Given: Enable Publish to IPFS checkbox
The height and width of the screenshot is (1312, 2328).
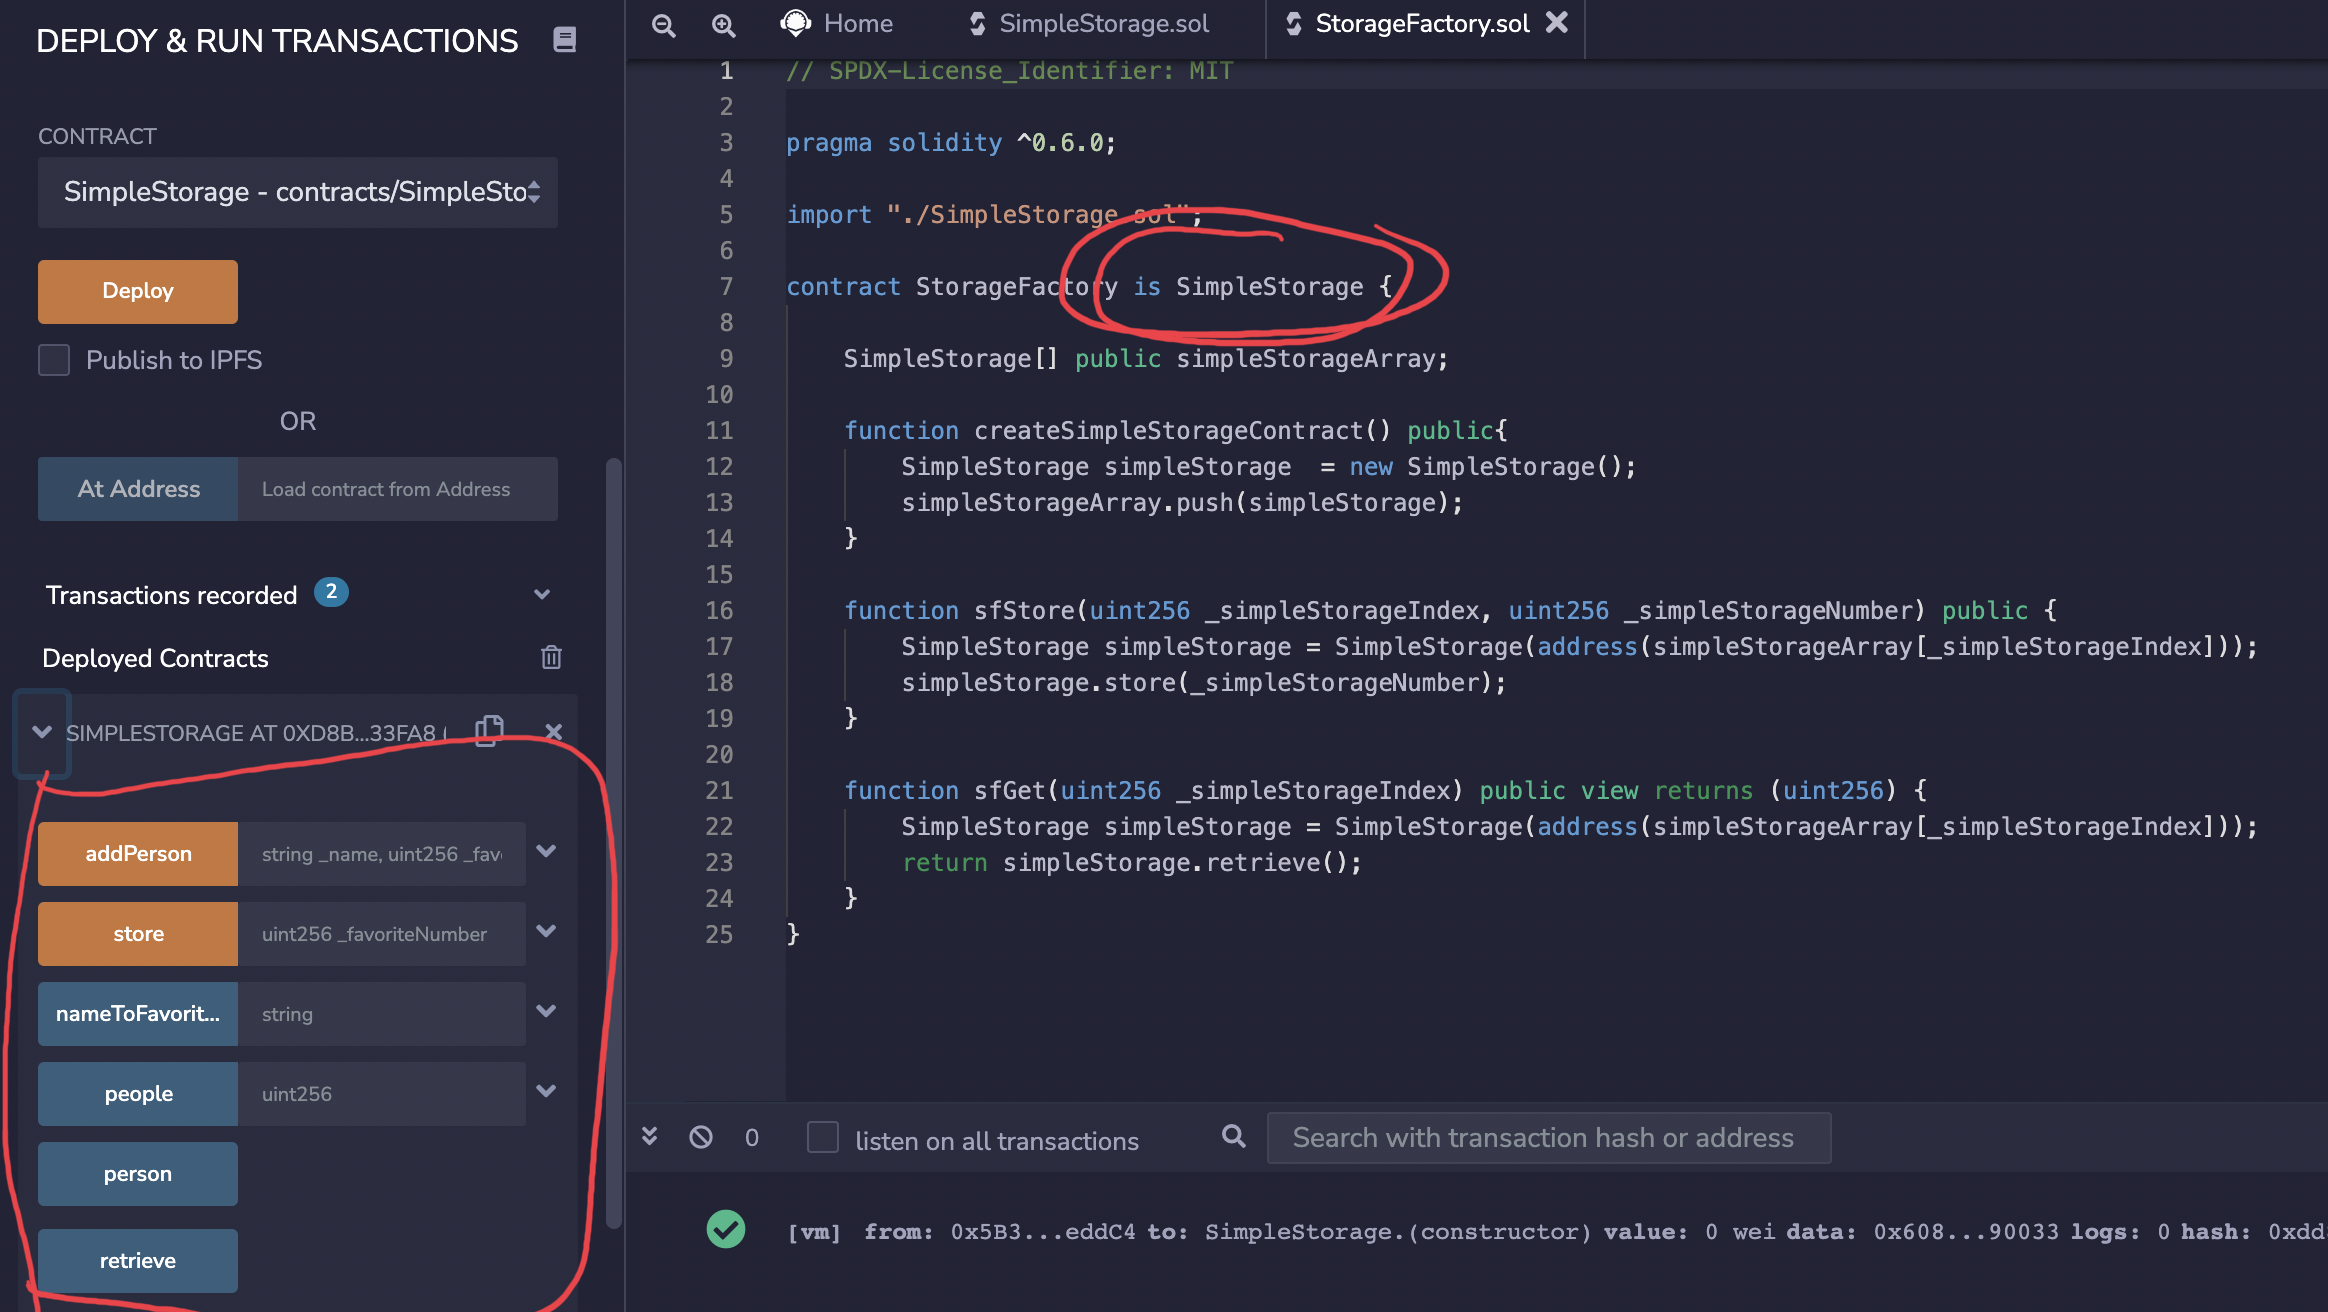Looking at the screenshot, I should (x=54, y=360).
